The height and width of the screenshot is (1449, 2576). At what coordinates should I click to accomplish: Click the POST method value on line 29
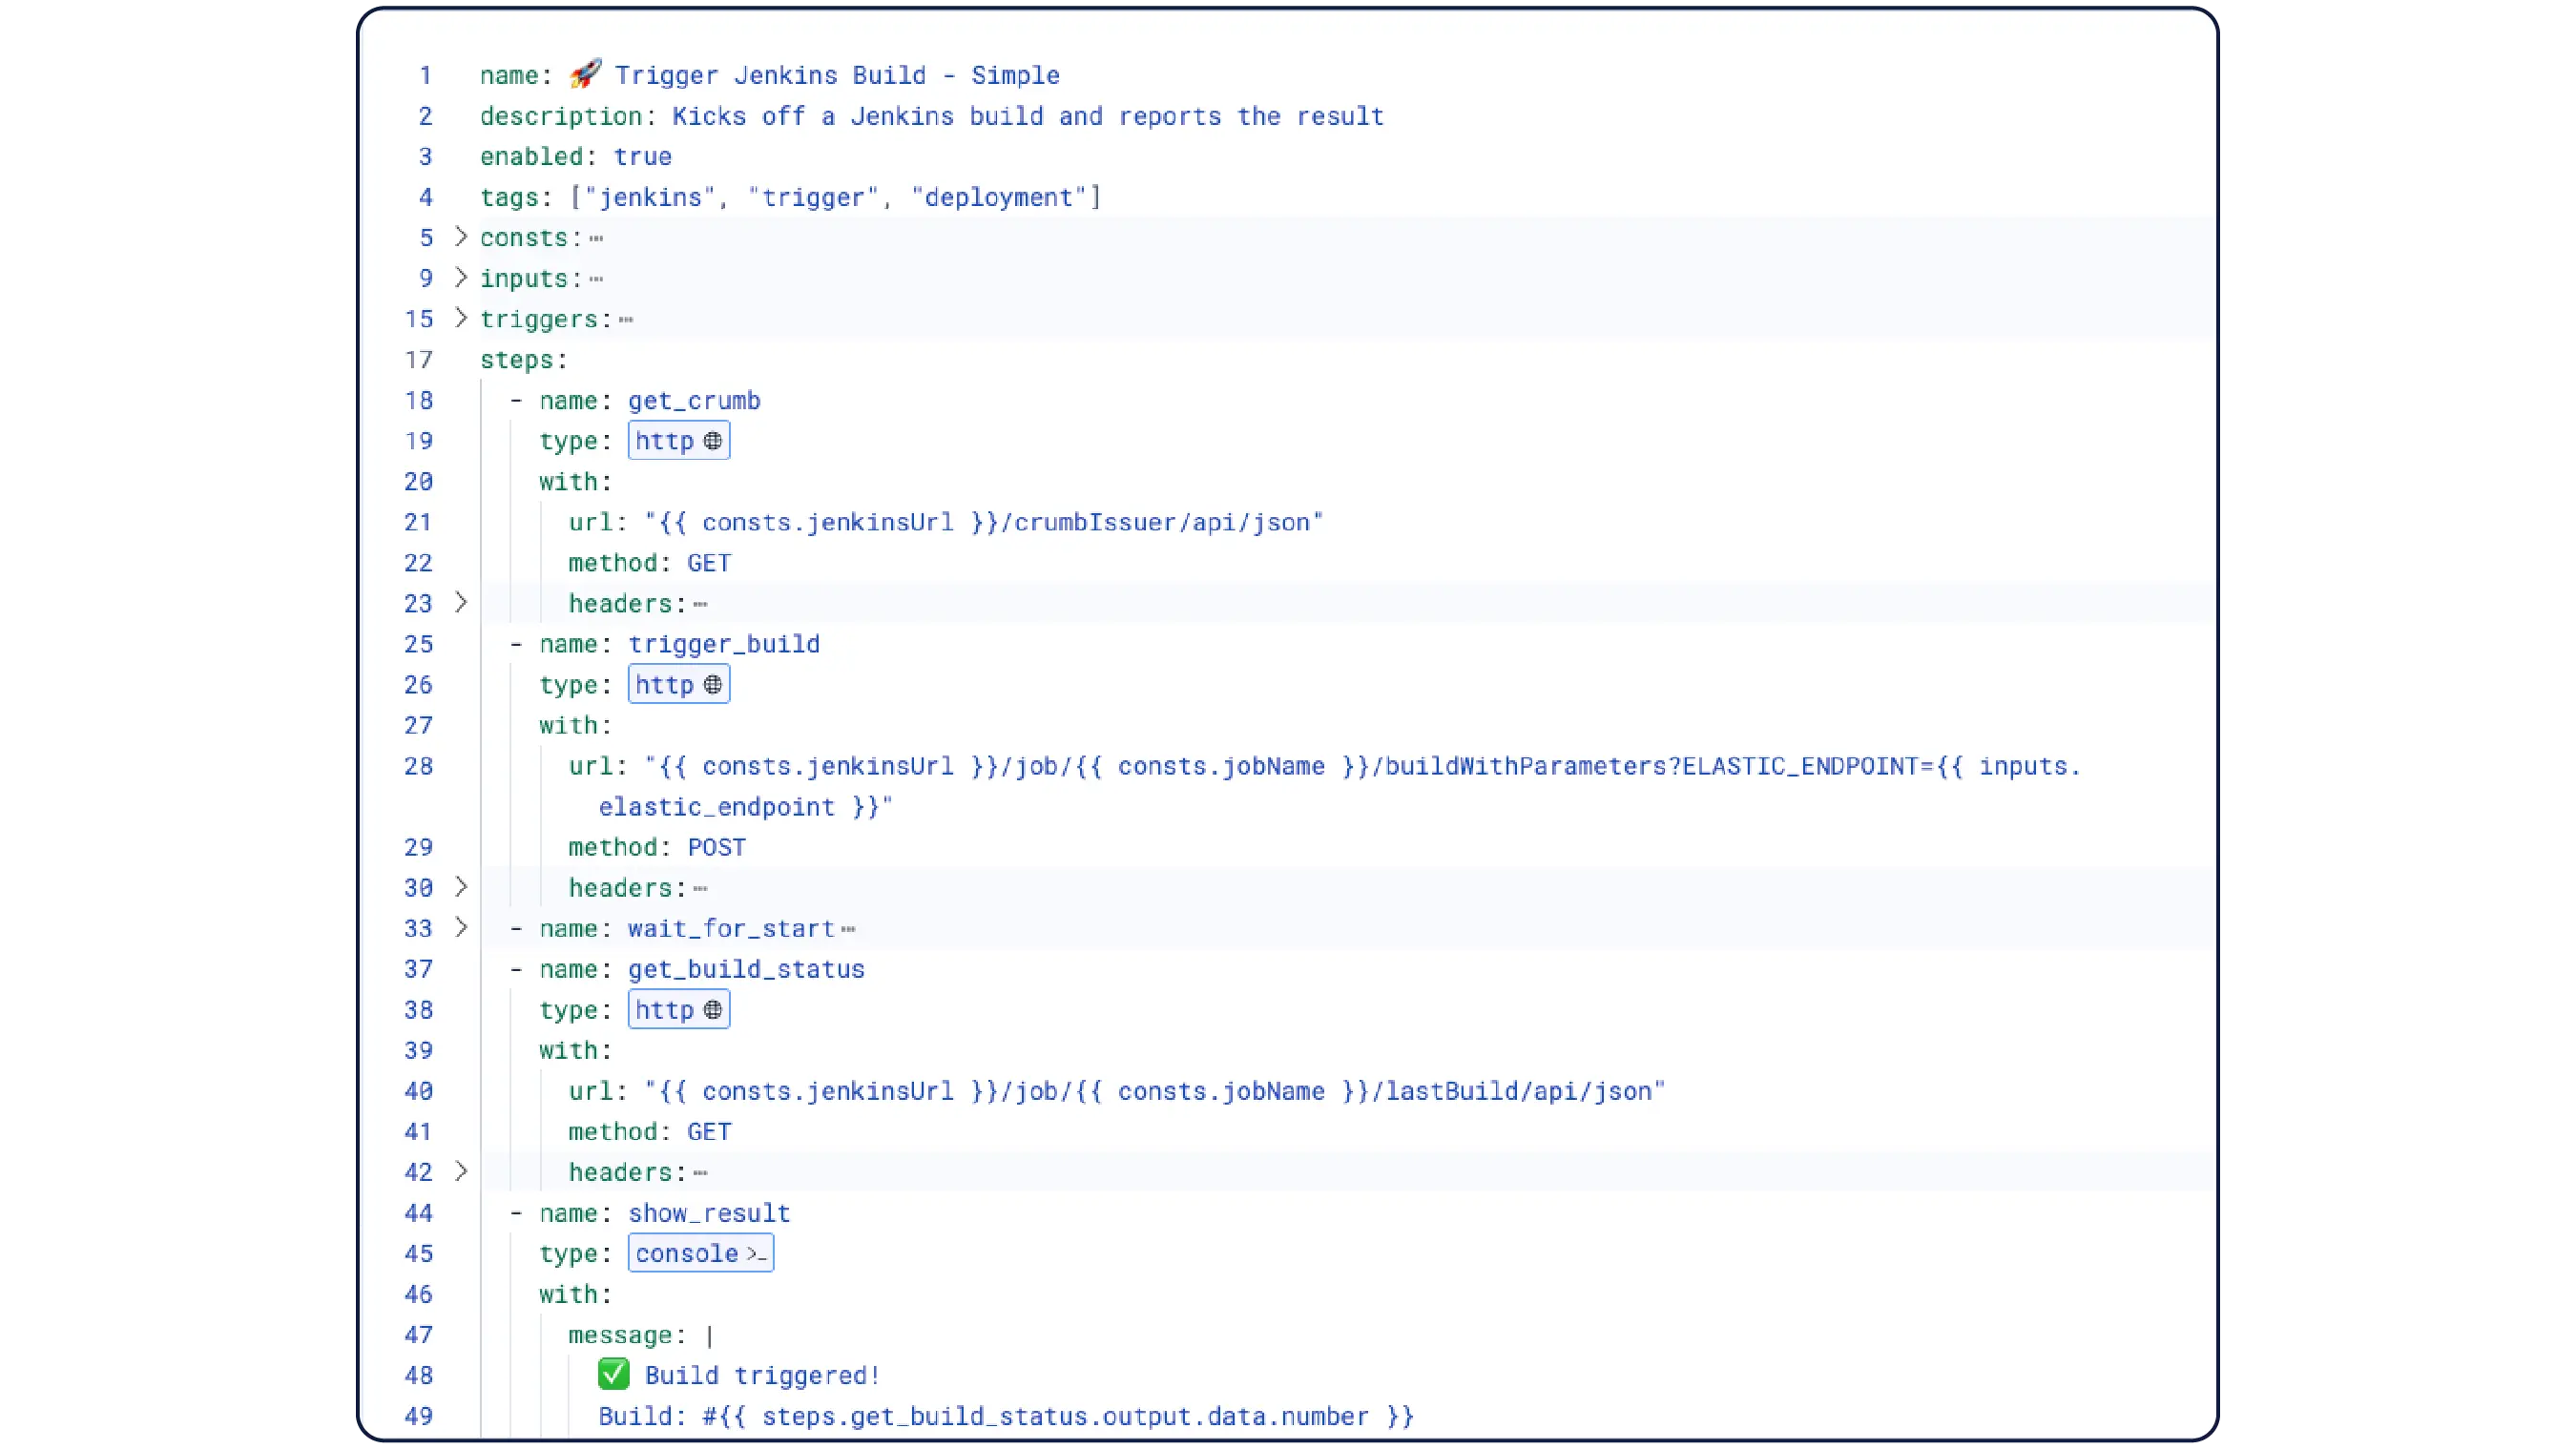[x=716, y=848]
